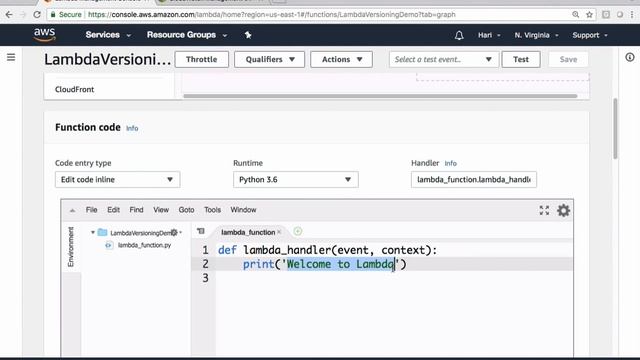This screenshot has height=360, width=640.
Task: Click the page vertical scrollbar
Action: coord(615,129)
